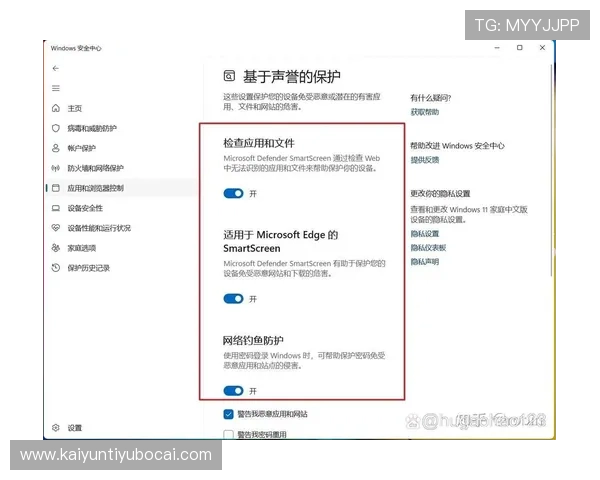Image resolution: width=600 pixels, height=480 pixels.
Task: Open the 隐私设置 link
Action: click(x=425, y=233)
